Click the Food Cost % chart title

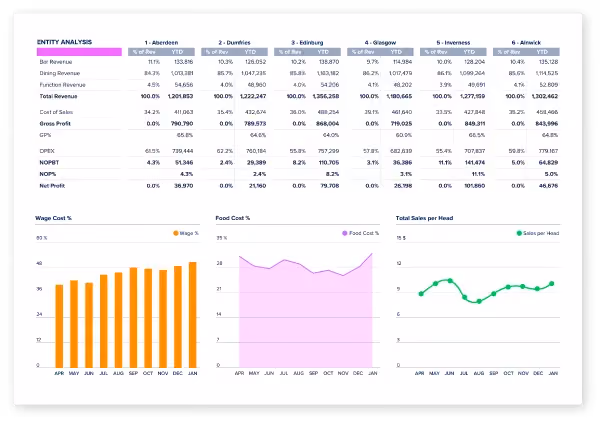pyautogui.click(x=233, y=218)
